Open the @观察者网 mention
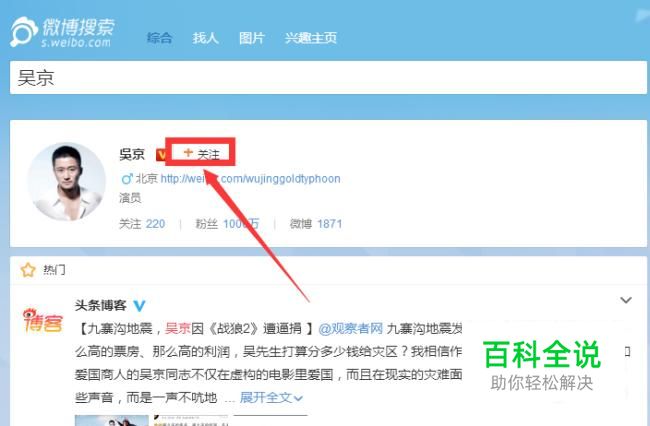Image resolution: width=650 pixels, height=426 pixels. point(351,329)
